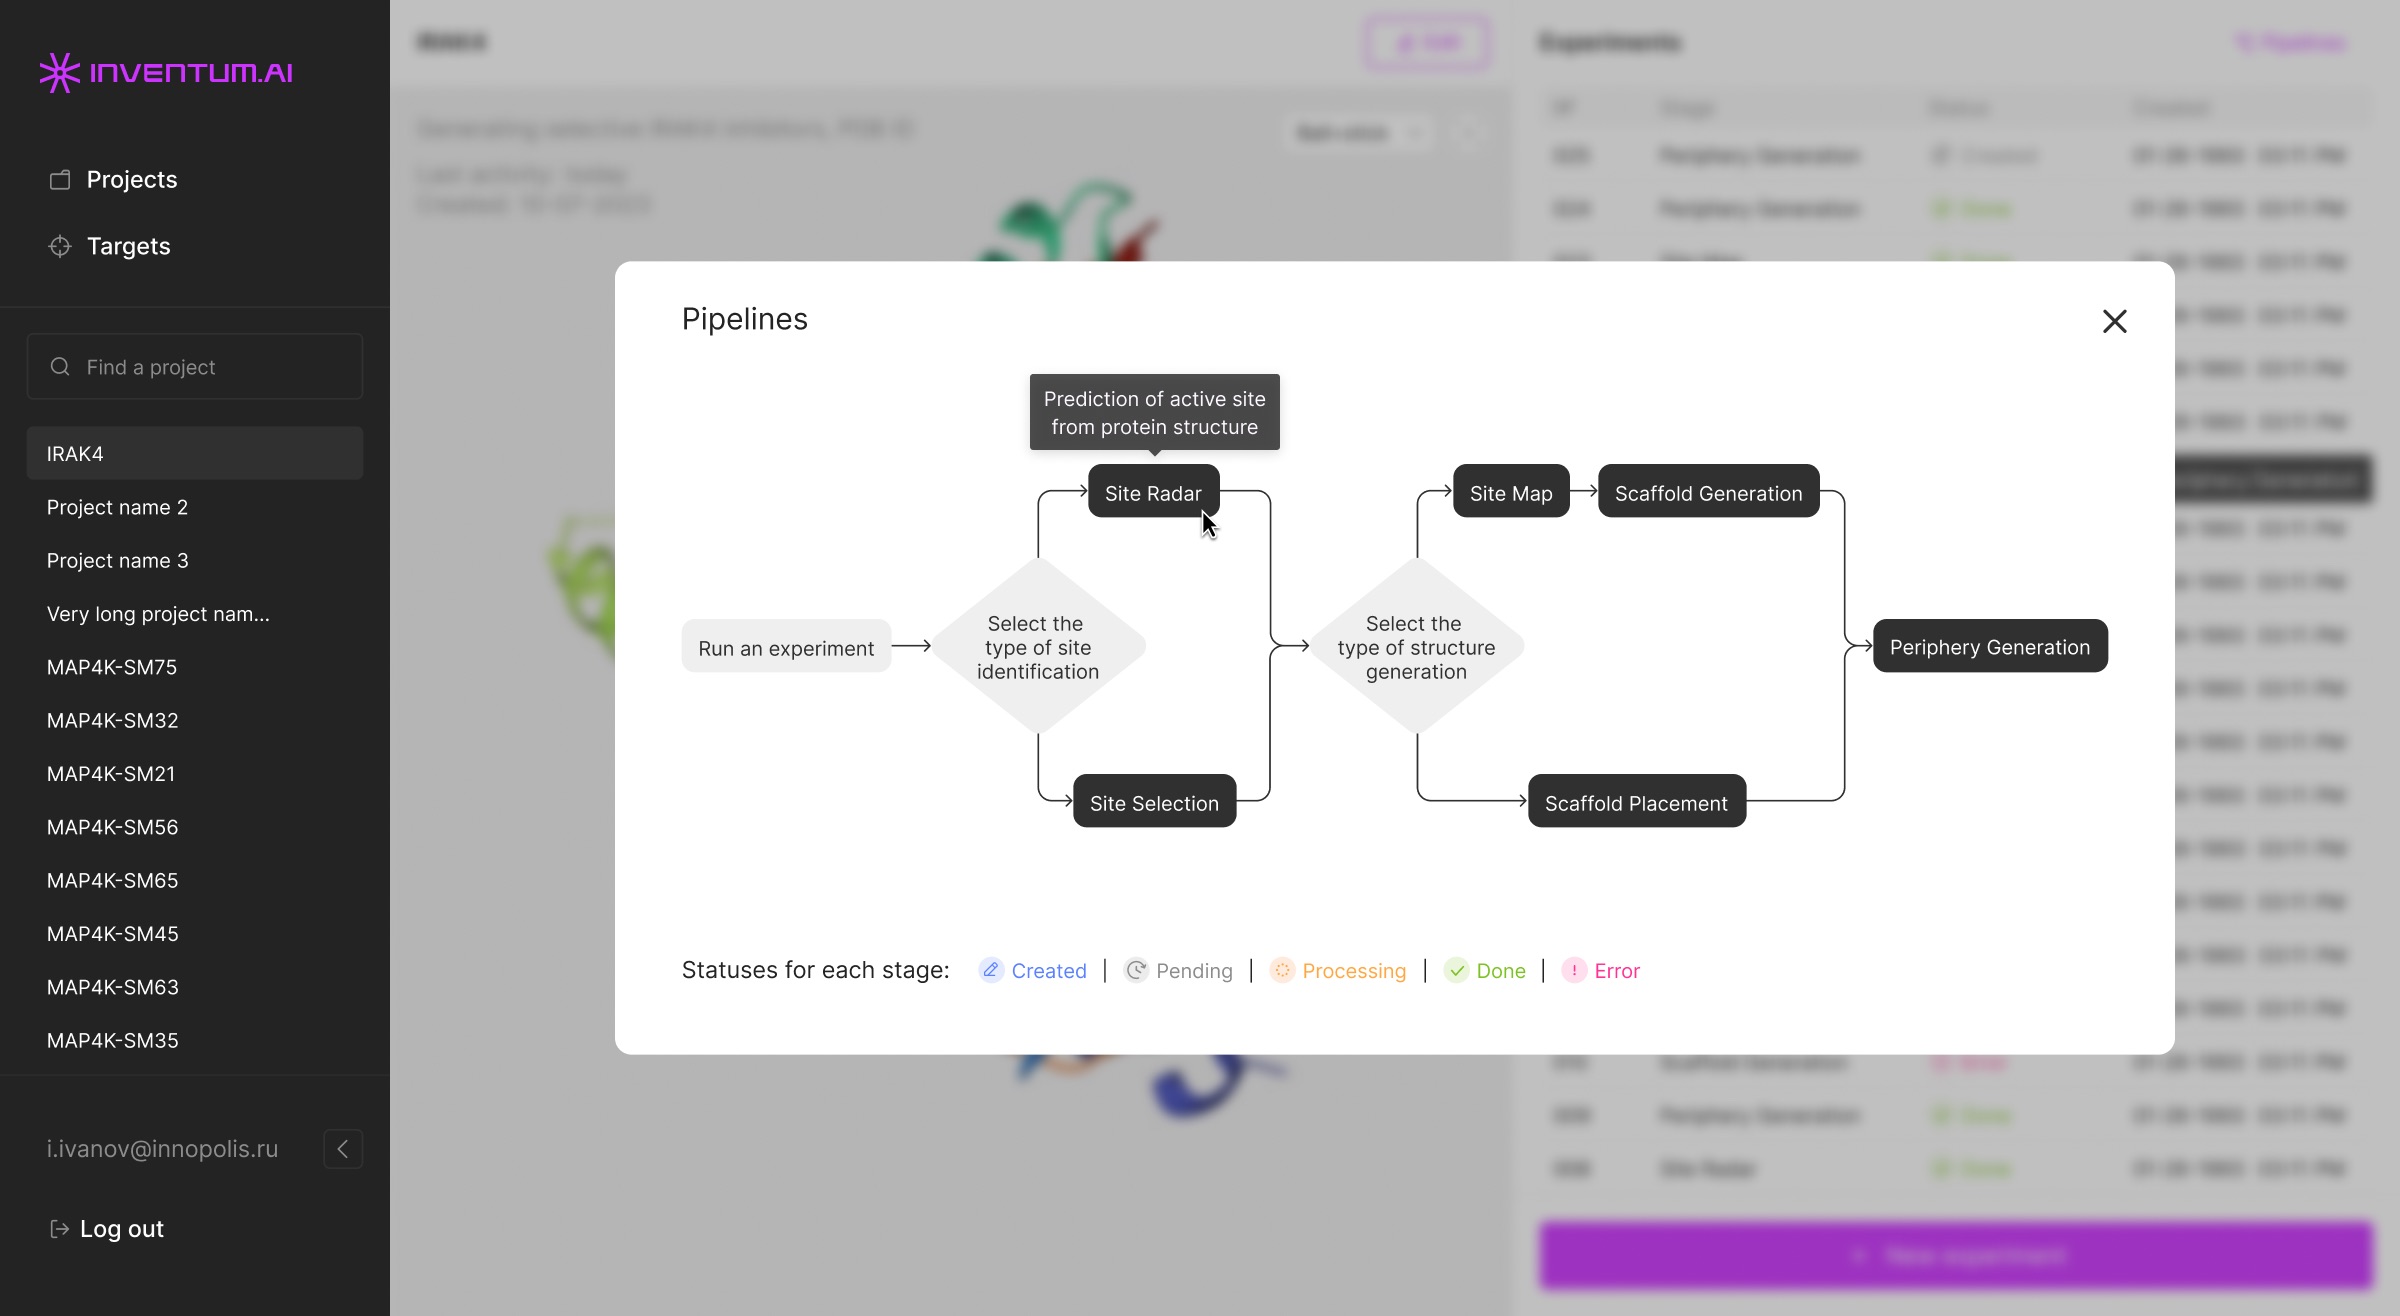Click the Created pencil status icon

pyautogui.click(x=991, y=970)
